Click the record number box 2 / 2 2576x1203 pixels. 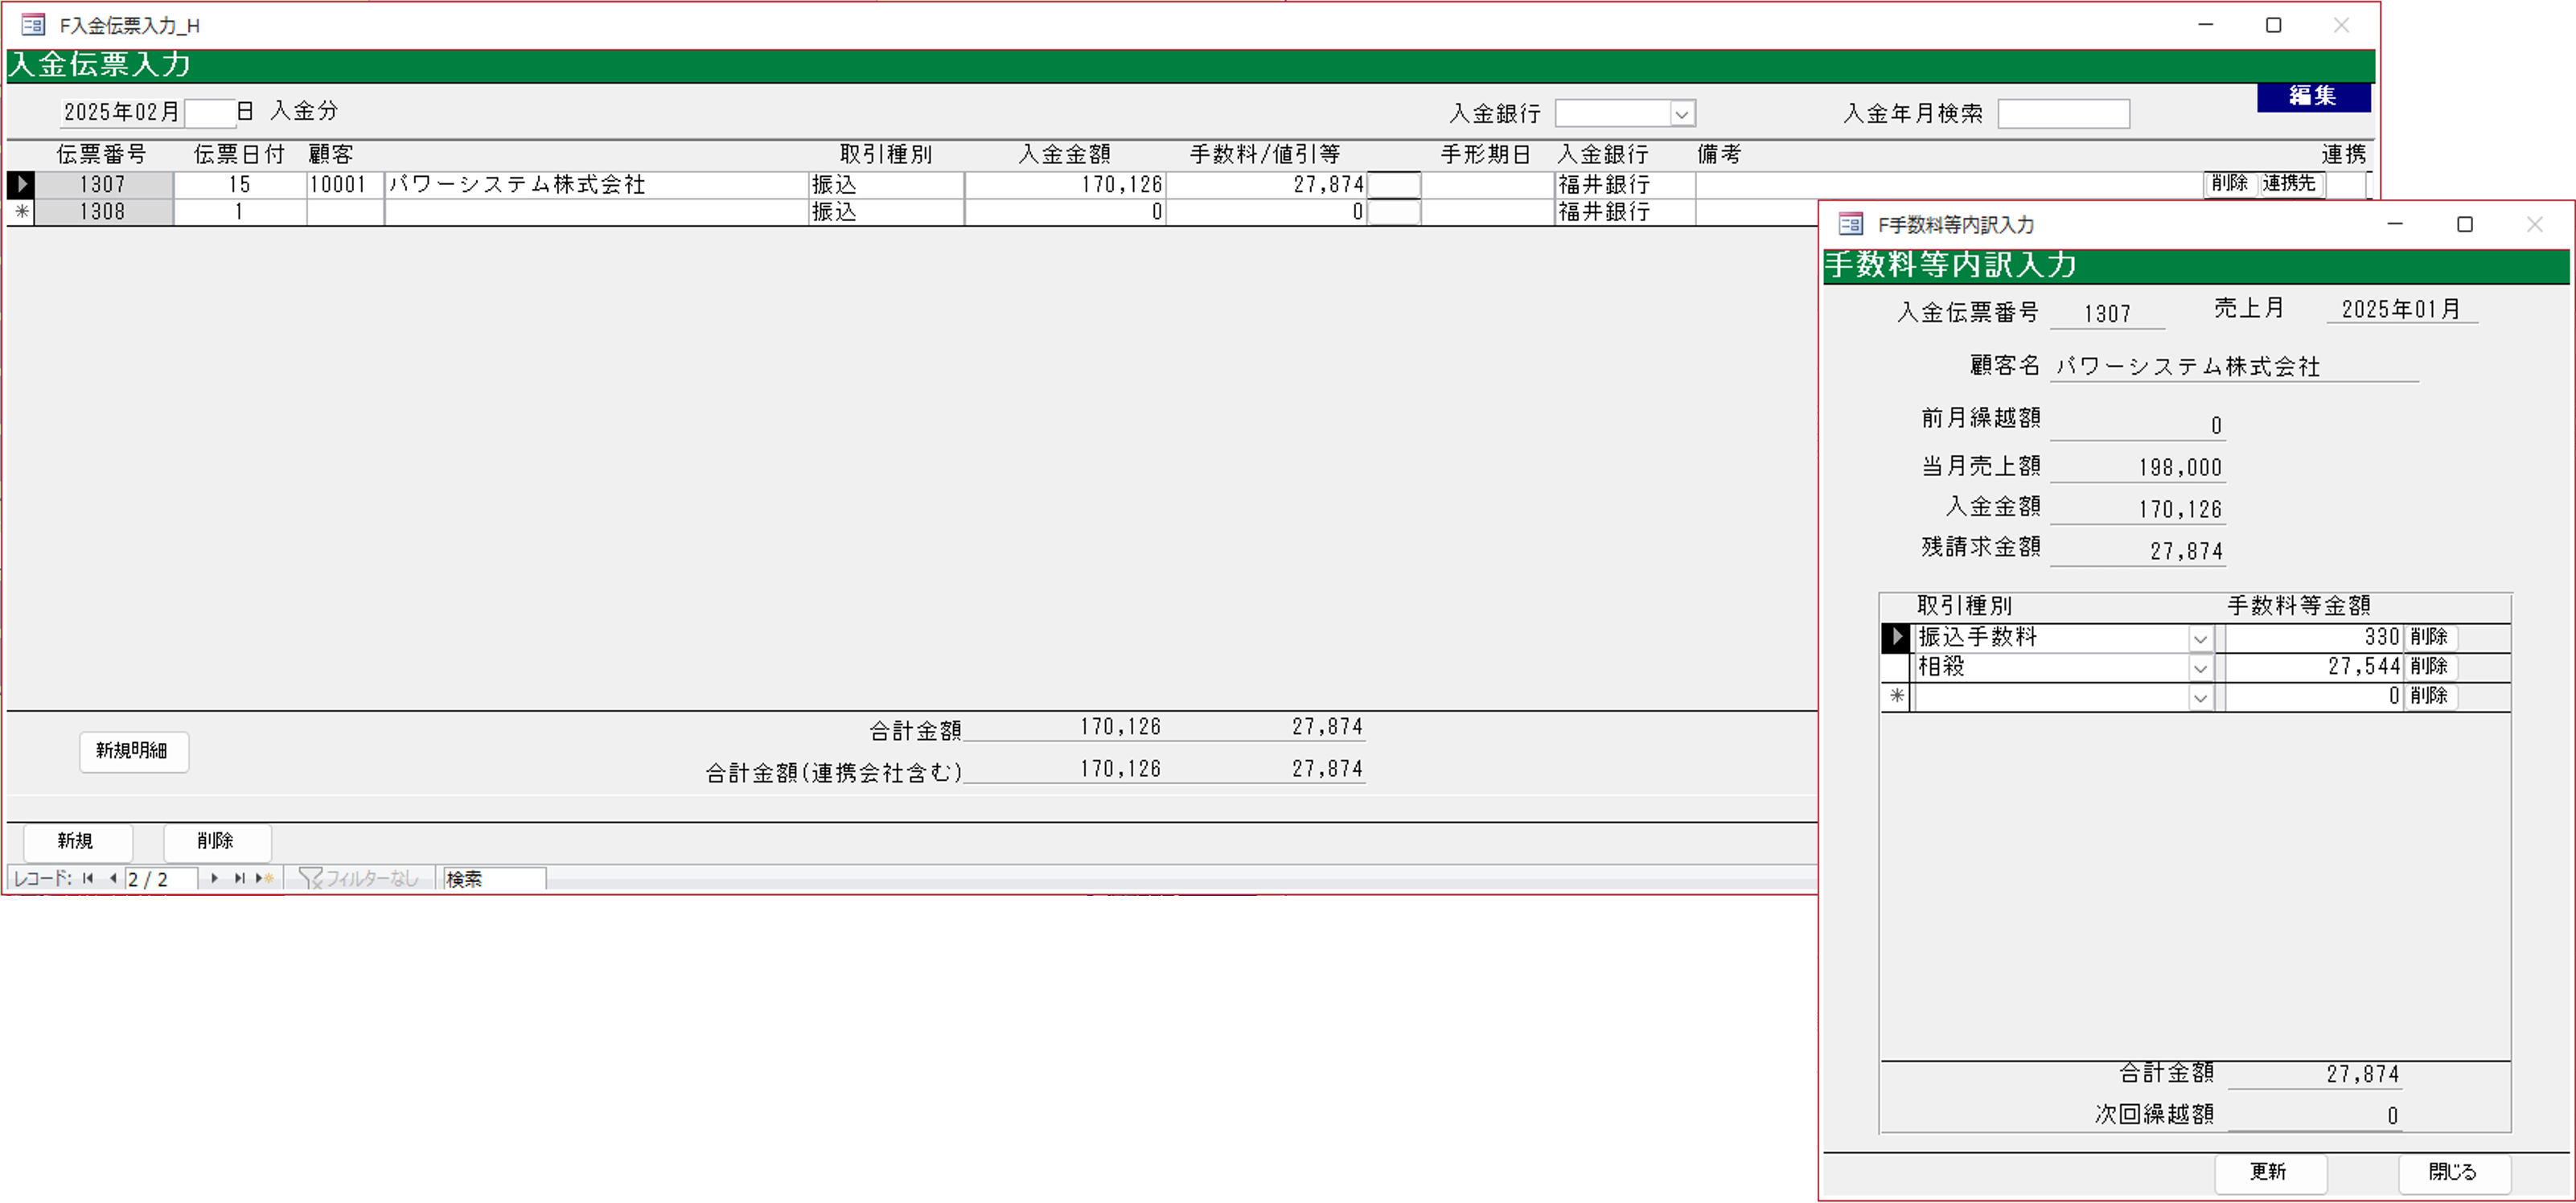160,879
